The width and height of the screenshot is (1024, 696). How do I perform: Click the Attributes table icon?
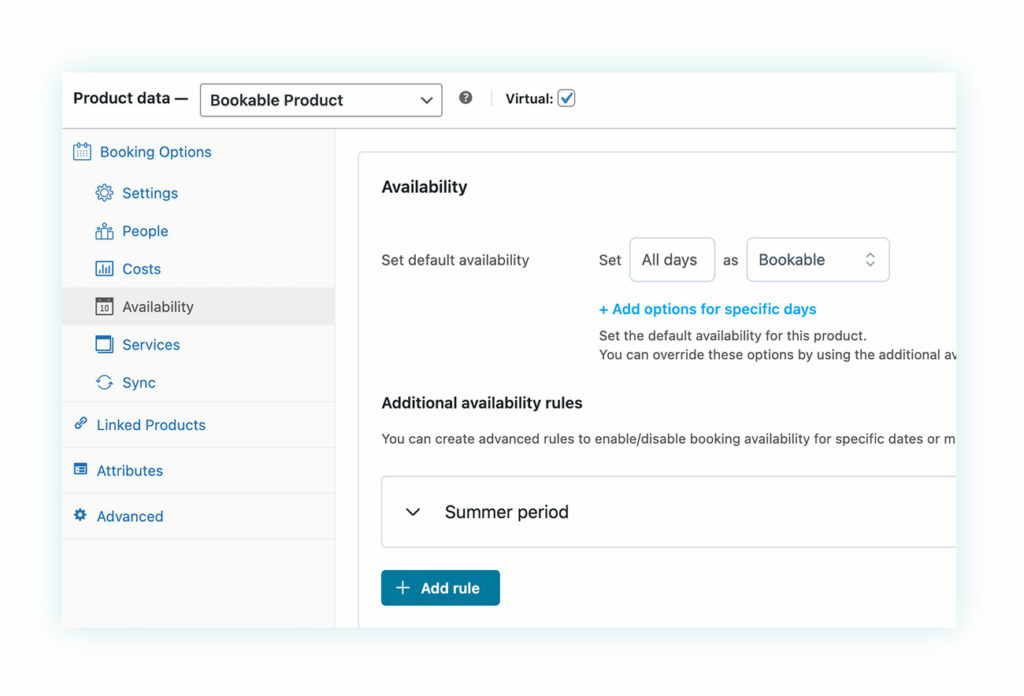point(81,470)
